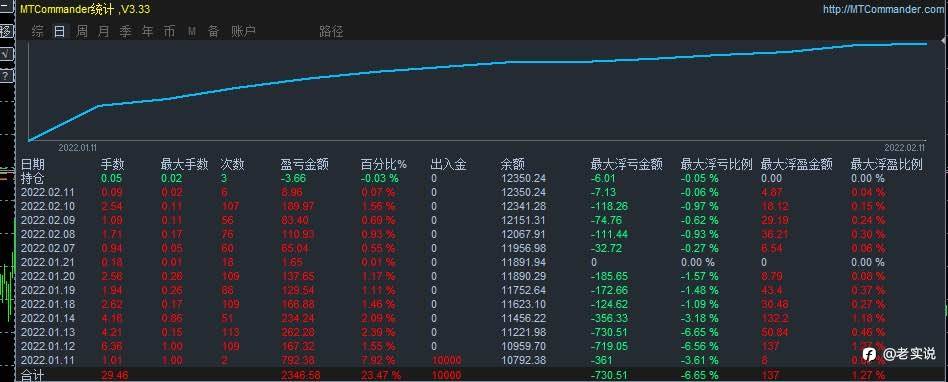Switch to the 季 quarterly tab
The image size is (948, 382).
(x=125, y=31)
